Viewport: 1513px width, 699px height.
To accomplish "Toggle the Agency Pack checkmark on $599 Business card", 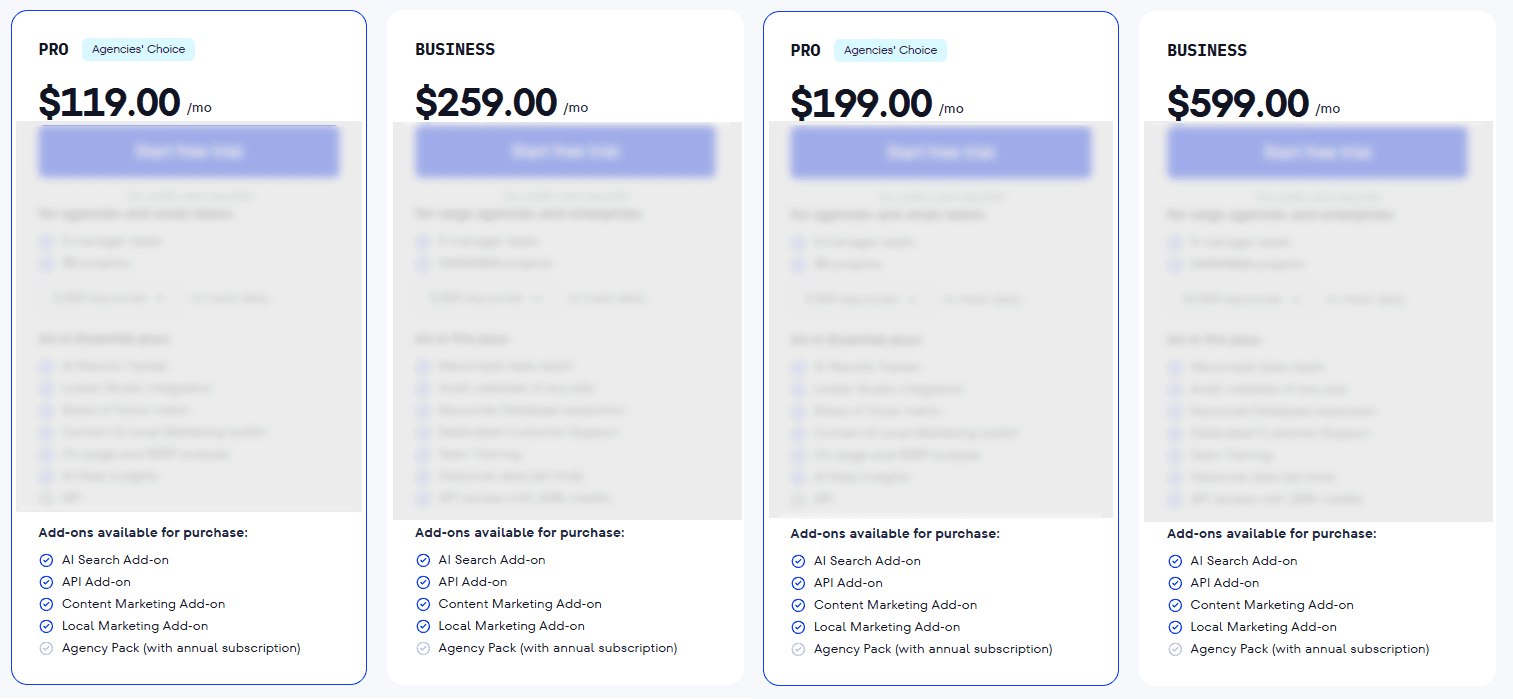I will coord(1174,648).
